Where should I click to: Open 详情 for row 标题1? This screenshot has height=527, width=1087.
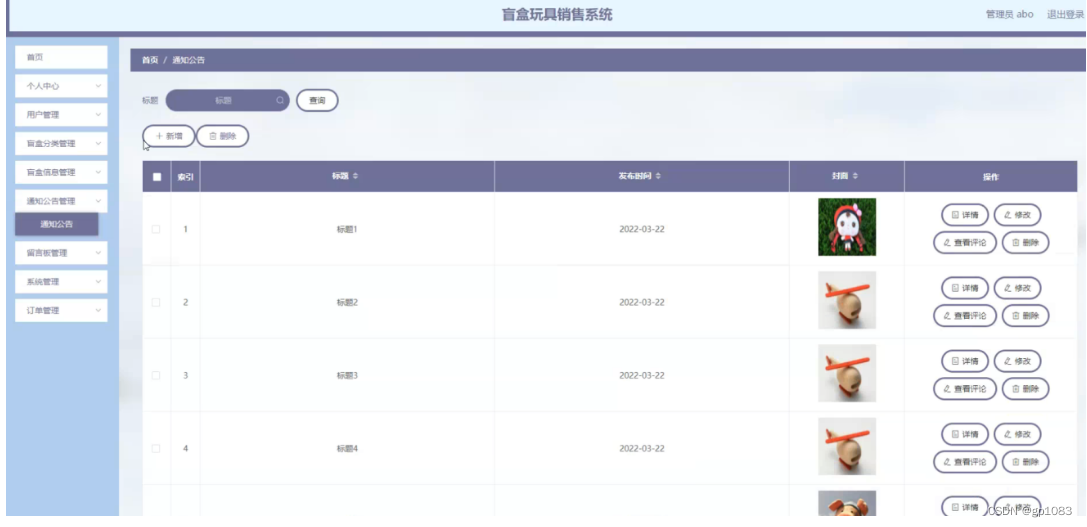pos(964,215)
